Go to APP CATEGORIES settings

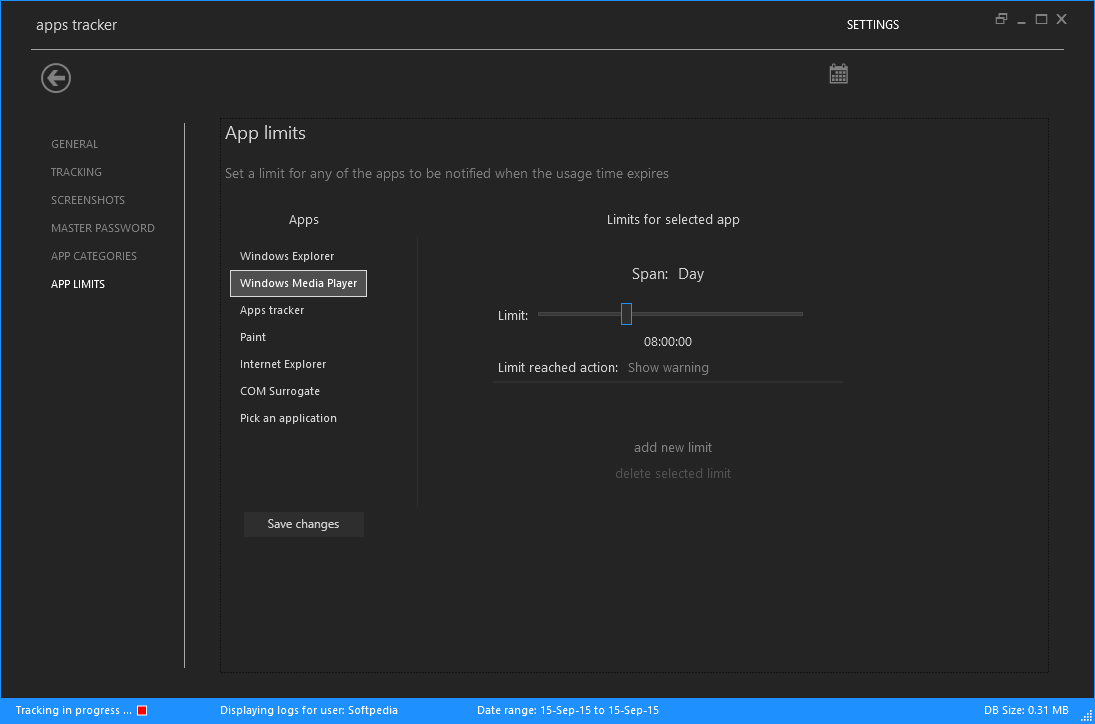click(94, 256)
